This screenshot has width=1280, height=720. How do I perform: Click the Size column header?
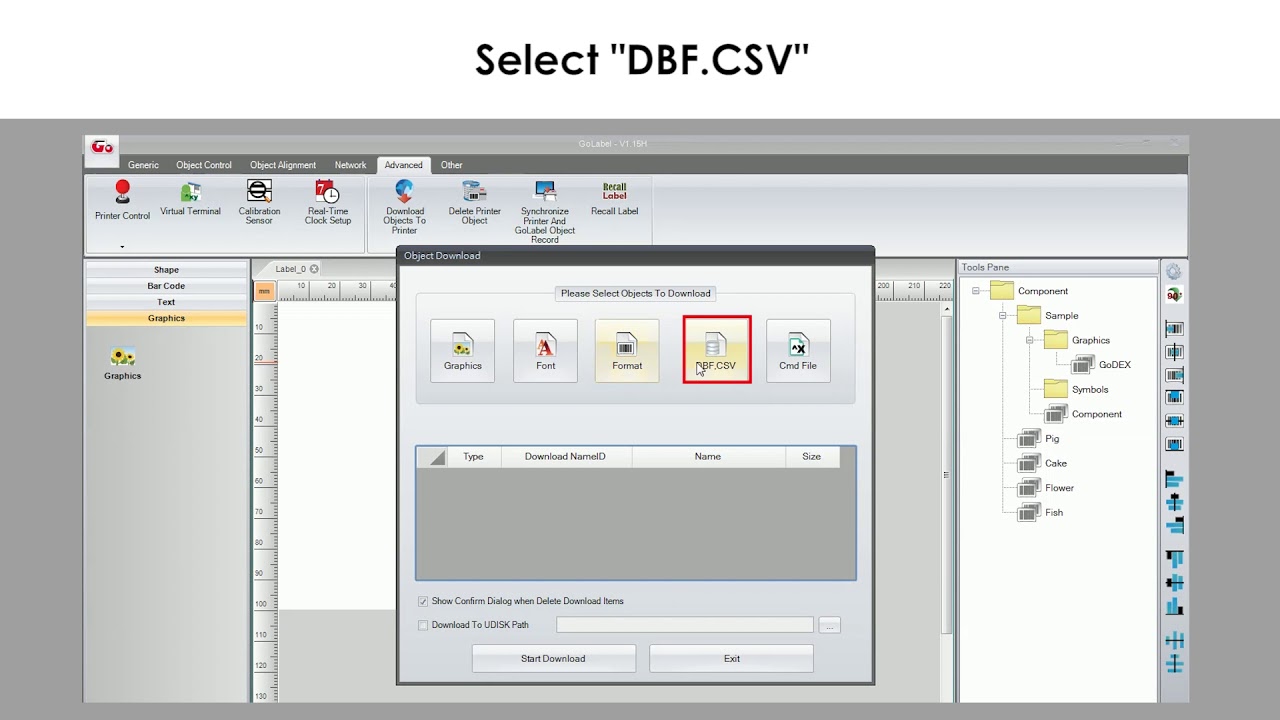click(x=811, y=457)
